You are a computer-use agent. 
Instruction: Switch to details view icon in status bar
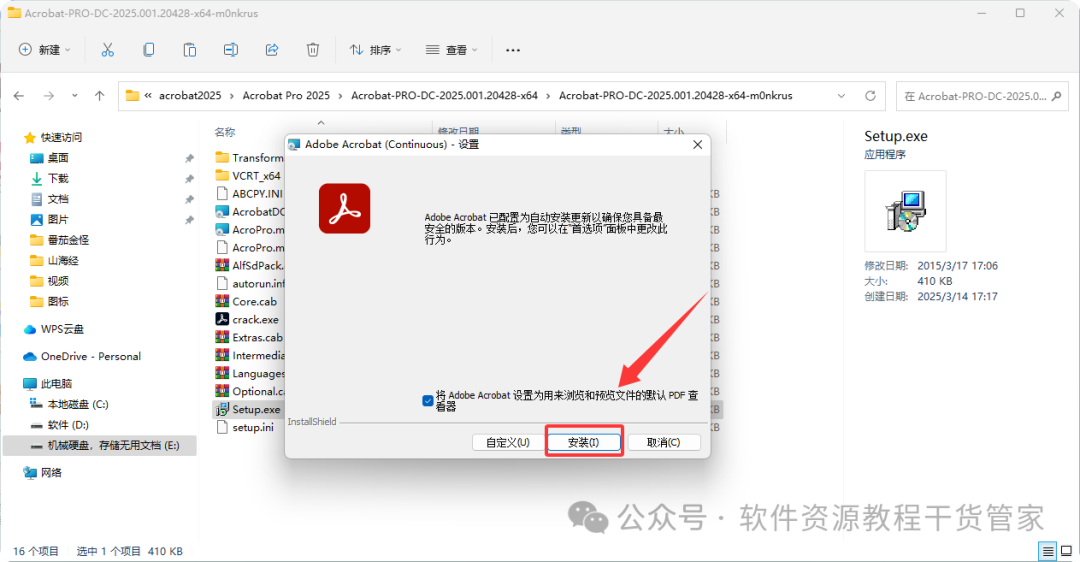1048,551
